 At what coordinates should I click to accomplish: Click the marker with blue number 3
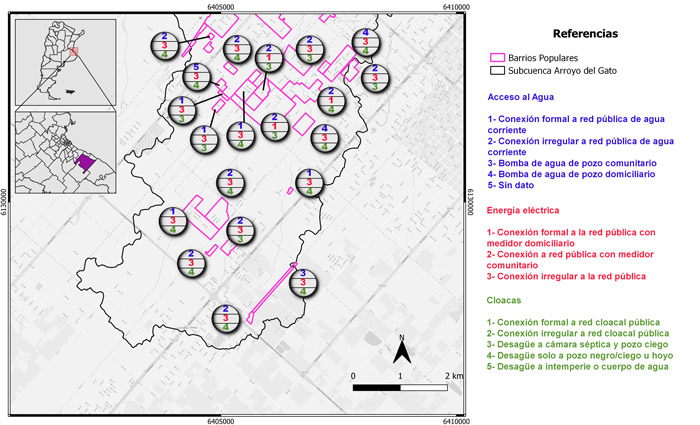pos(303,282)
